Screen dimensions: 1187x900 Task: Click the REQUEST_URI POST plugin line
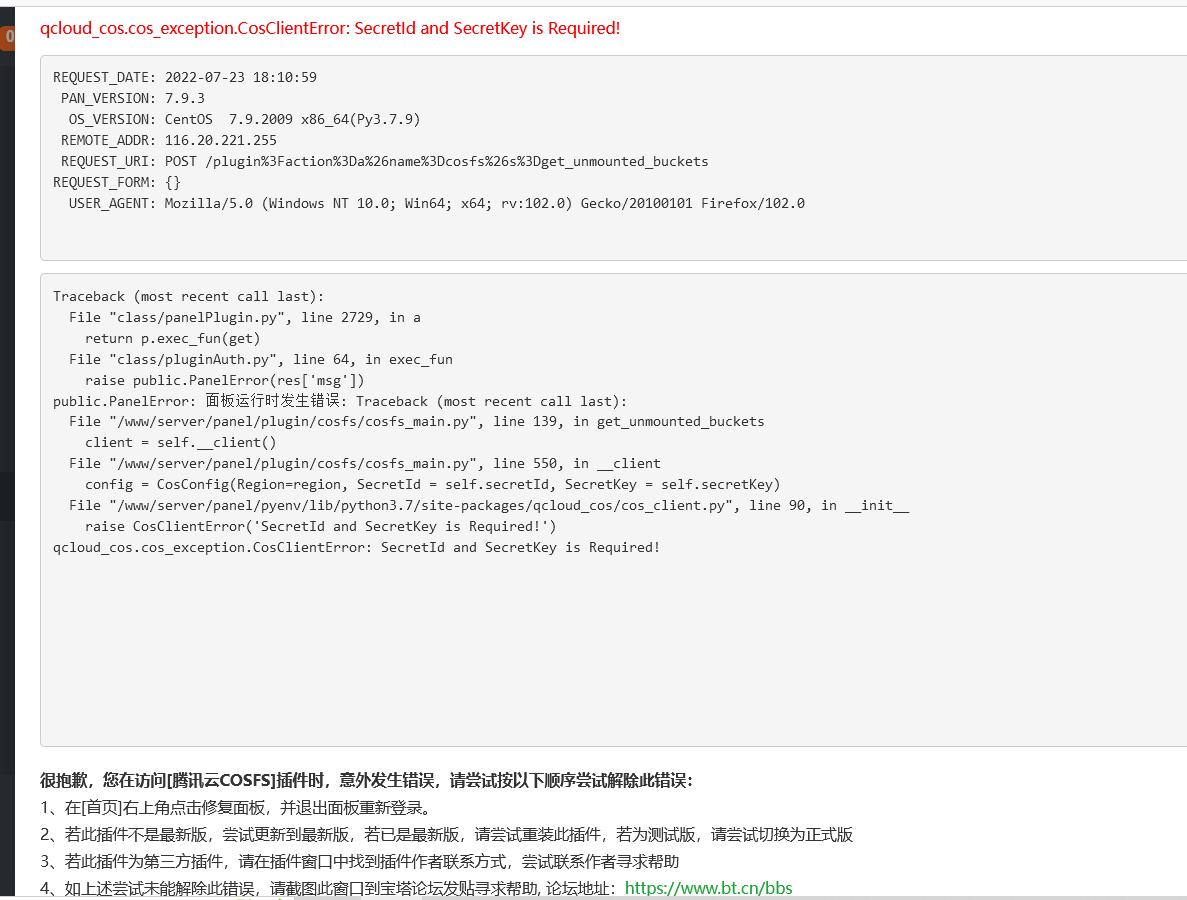pyautogui.click(x=385, y=161)
